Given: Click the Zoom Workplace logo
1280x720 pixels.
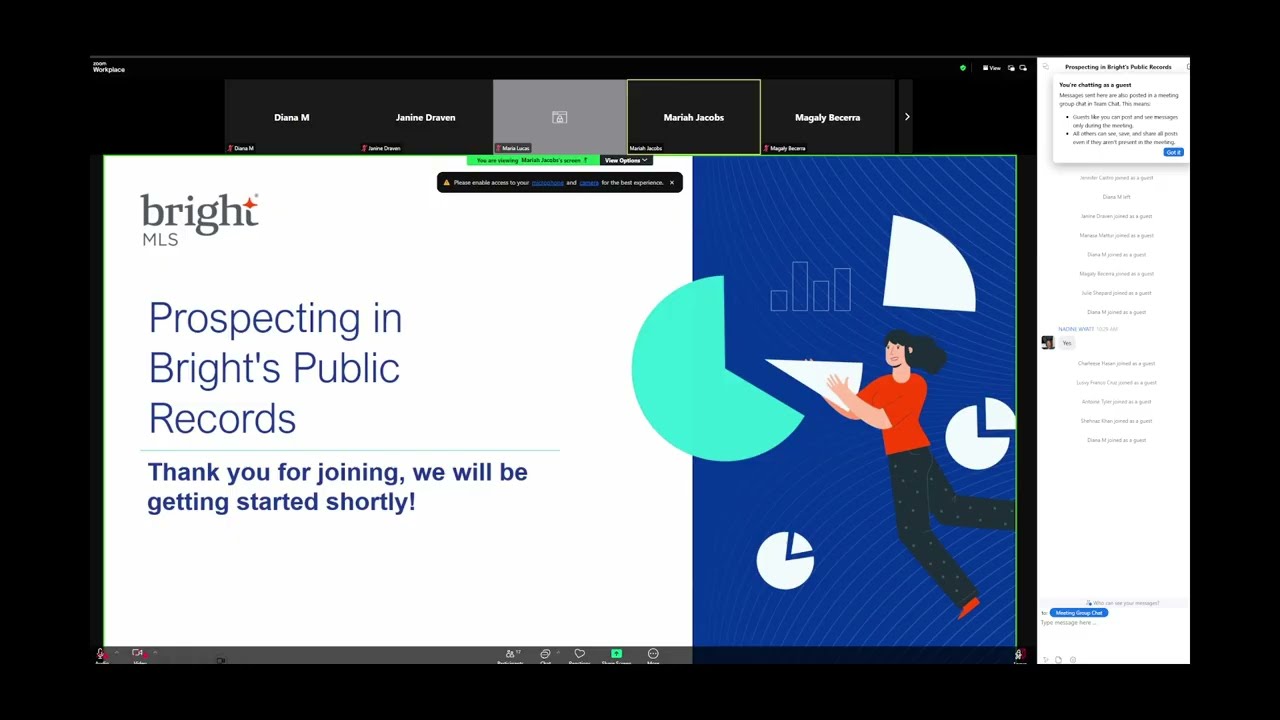Looking at the screenshot, I should pyautogui.click(x=109, y=67).
